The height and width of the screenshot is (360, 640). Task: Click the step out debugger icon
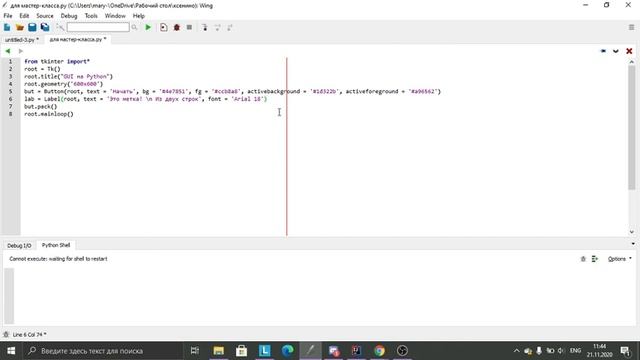(230, 27)
